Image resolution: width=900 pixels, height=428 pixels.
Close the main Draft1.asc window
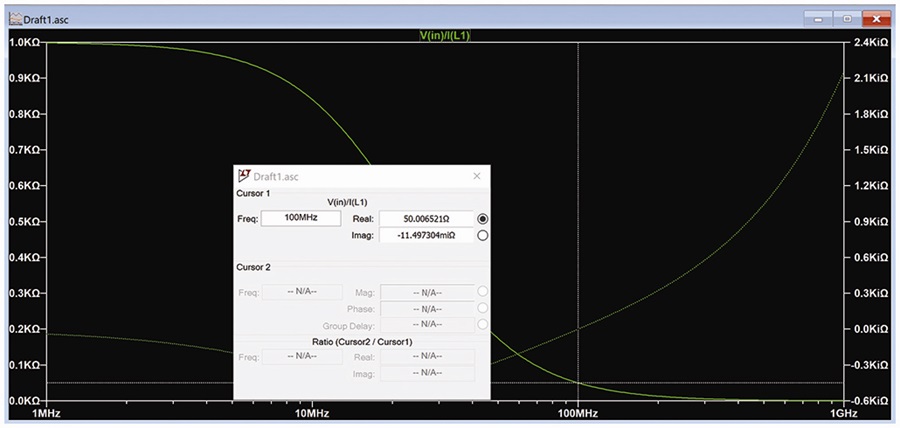pos(876,20)
